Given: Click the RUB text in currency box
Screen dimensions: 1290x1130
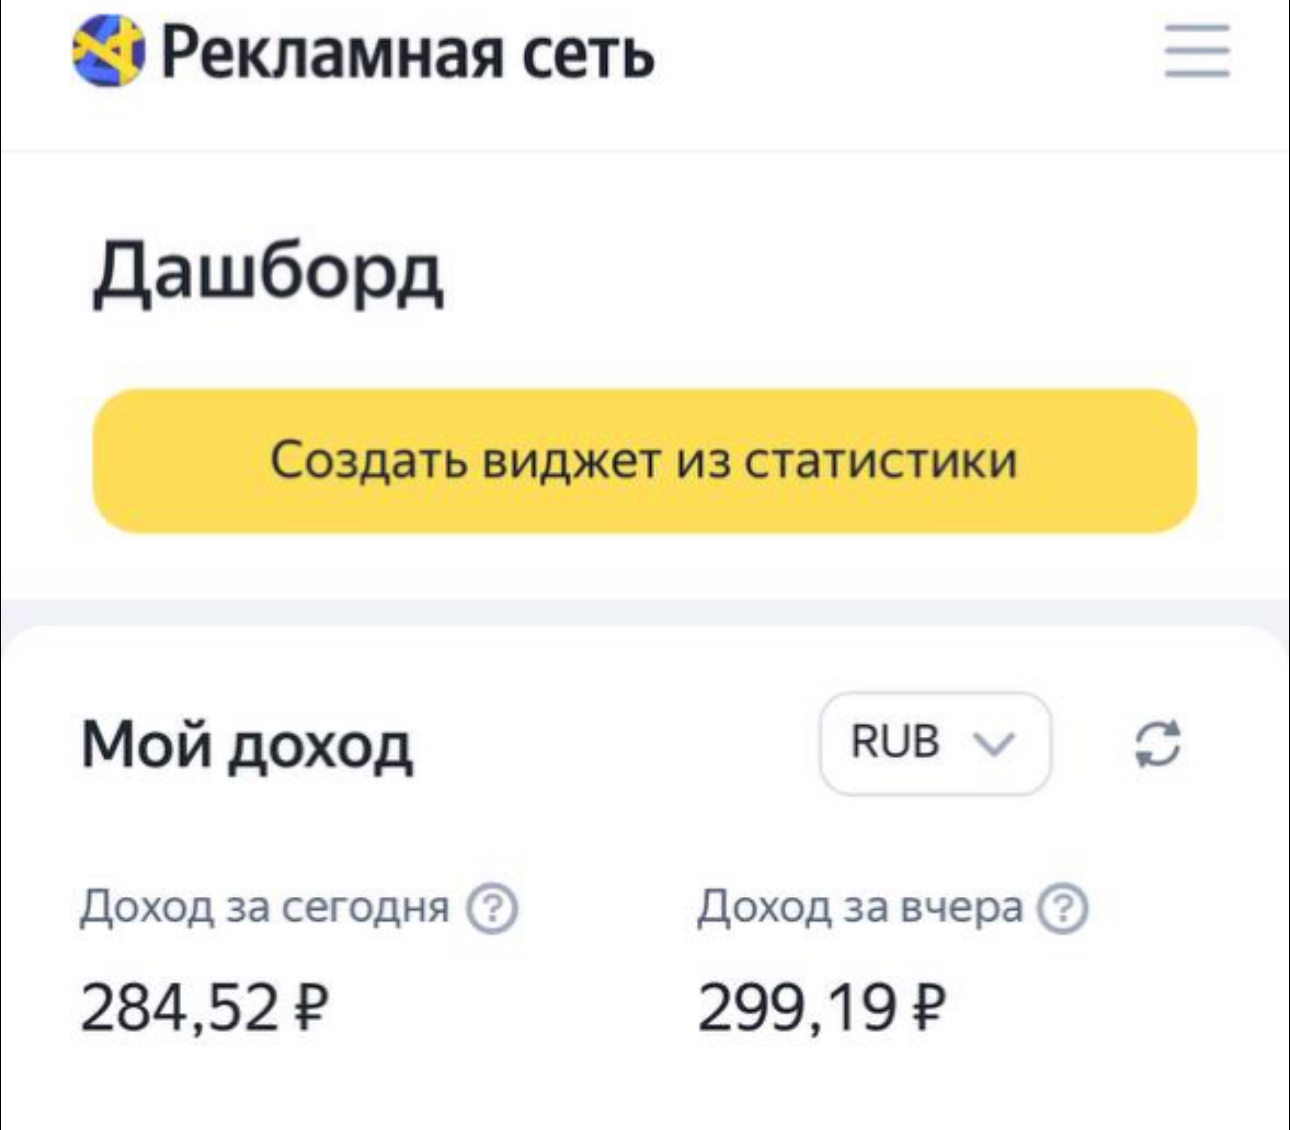Looking at the screenshot, I should 894,742.
